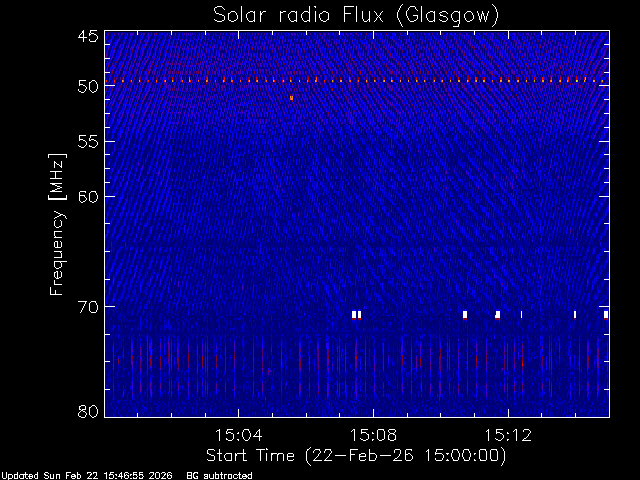Click the isolated orange spot near 51 MHz
640x480 pixels.
[x=291, y=98]
